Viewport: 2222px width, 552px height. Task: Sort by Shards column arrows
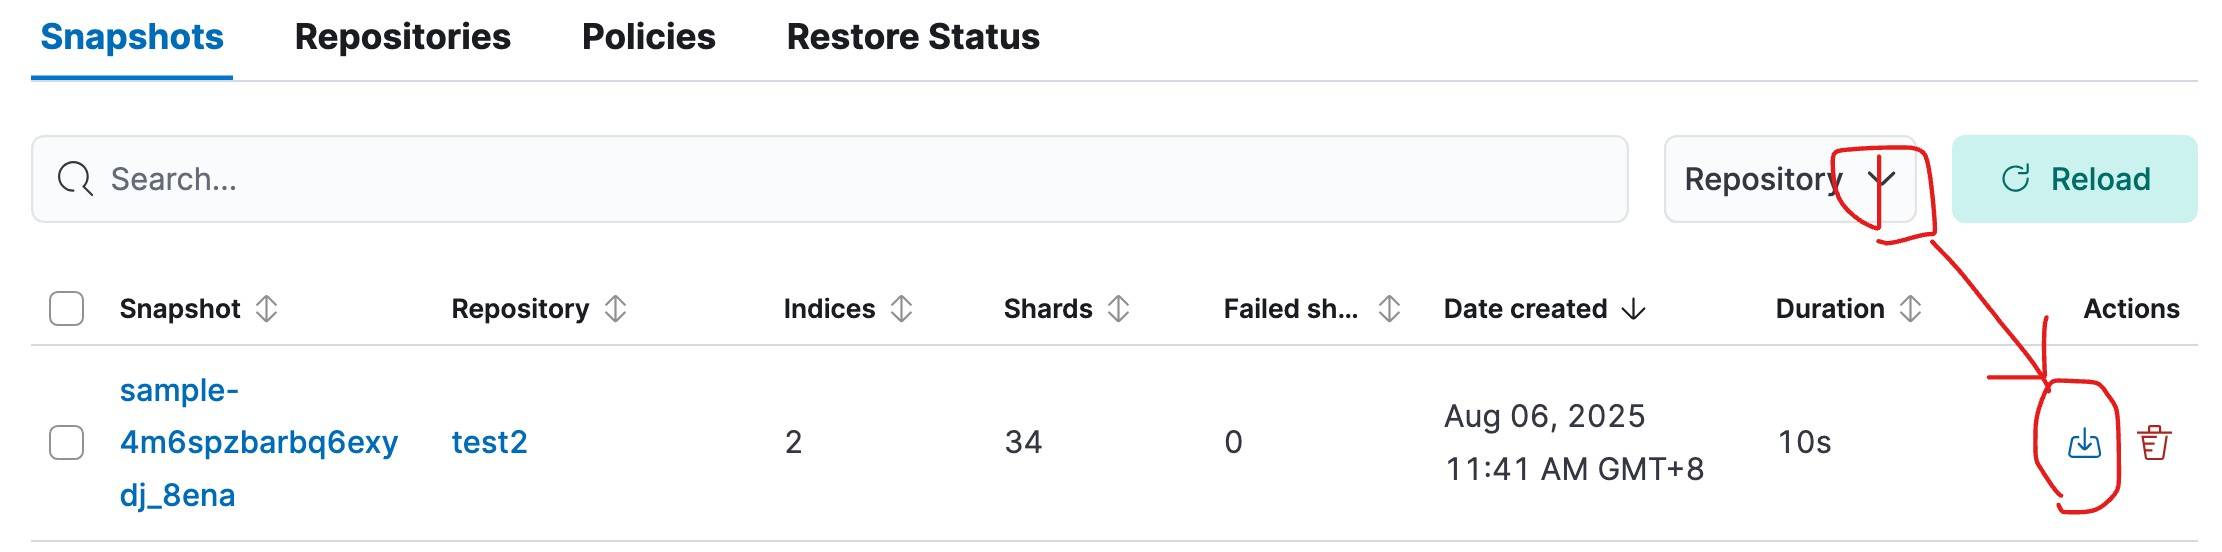[x=1118, y=309]
